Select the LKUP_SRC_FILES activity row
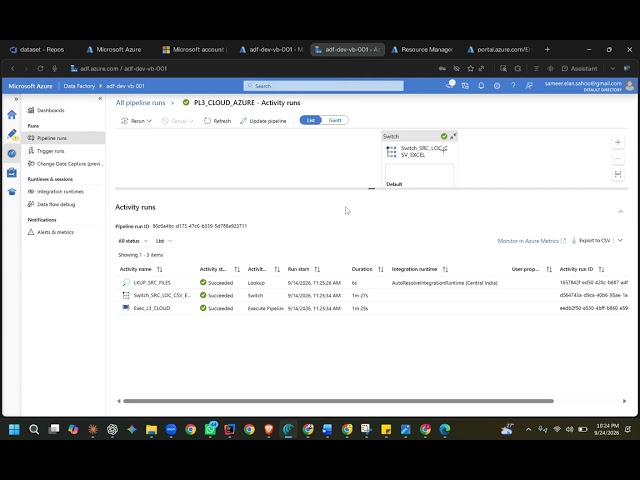The width and height of the screenshot is (640, 480). (x=371, y=282)
